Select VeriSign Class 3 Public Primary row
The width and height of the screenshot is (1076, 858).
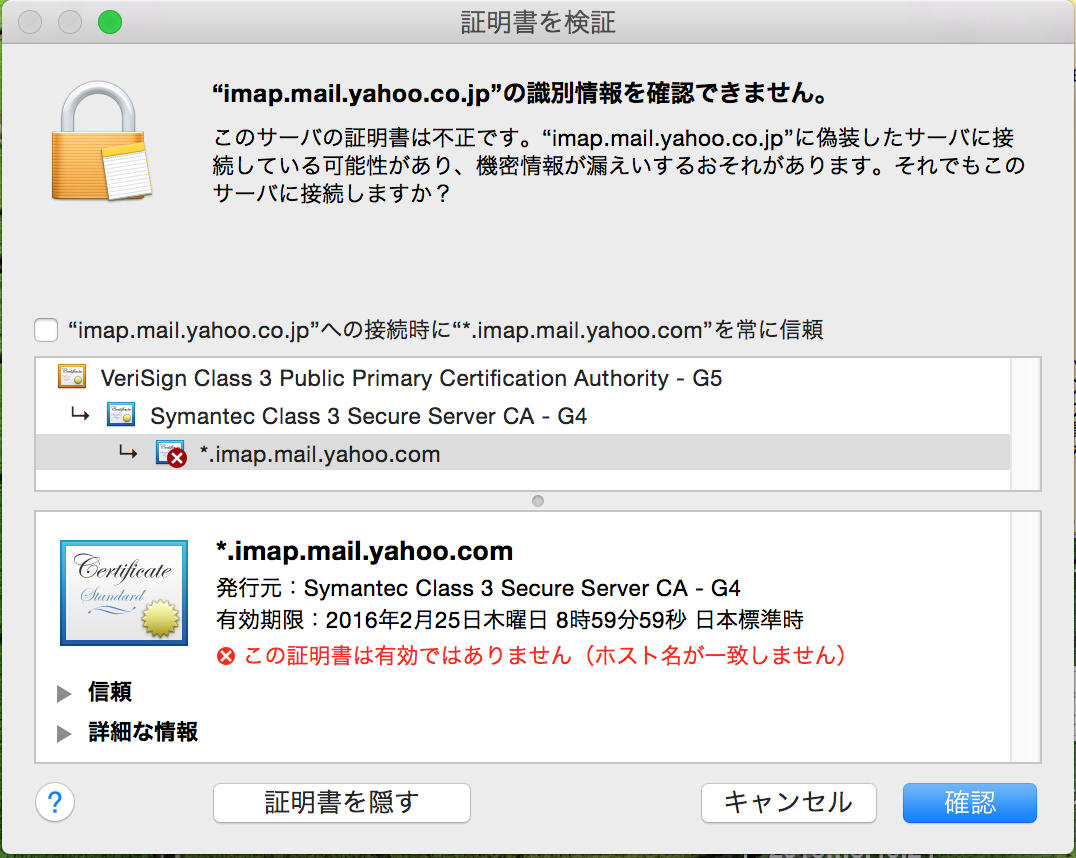click(x=523, y=378)
